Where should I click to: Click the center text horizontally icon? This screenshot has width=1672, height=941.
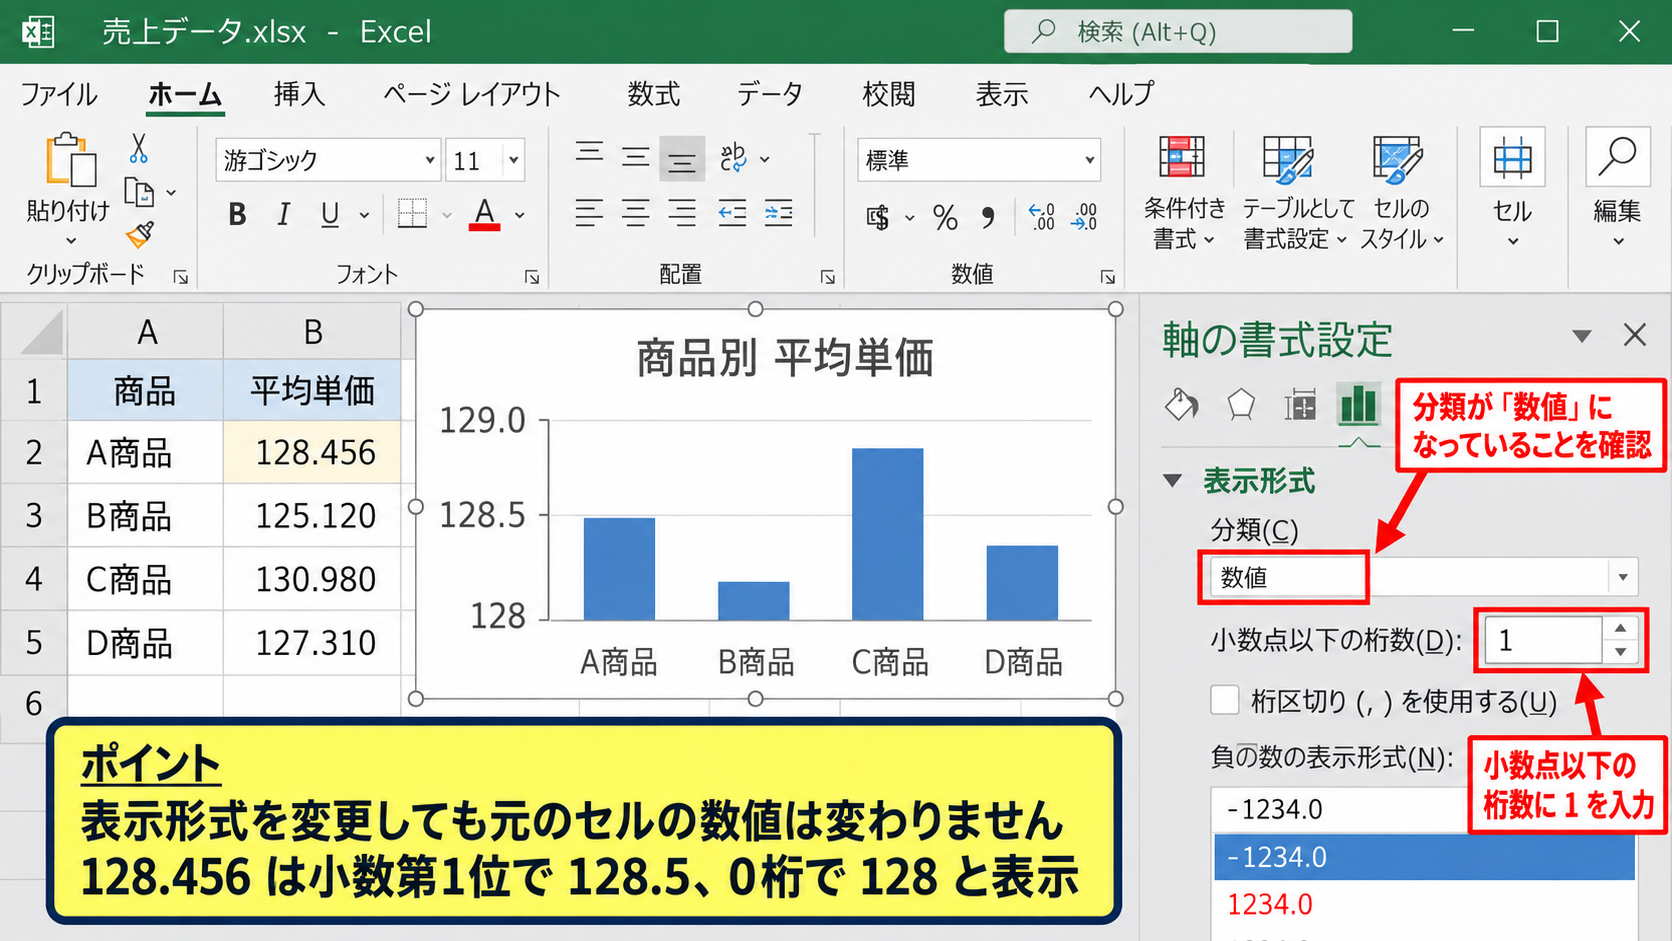(636, 213)
